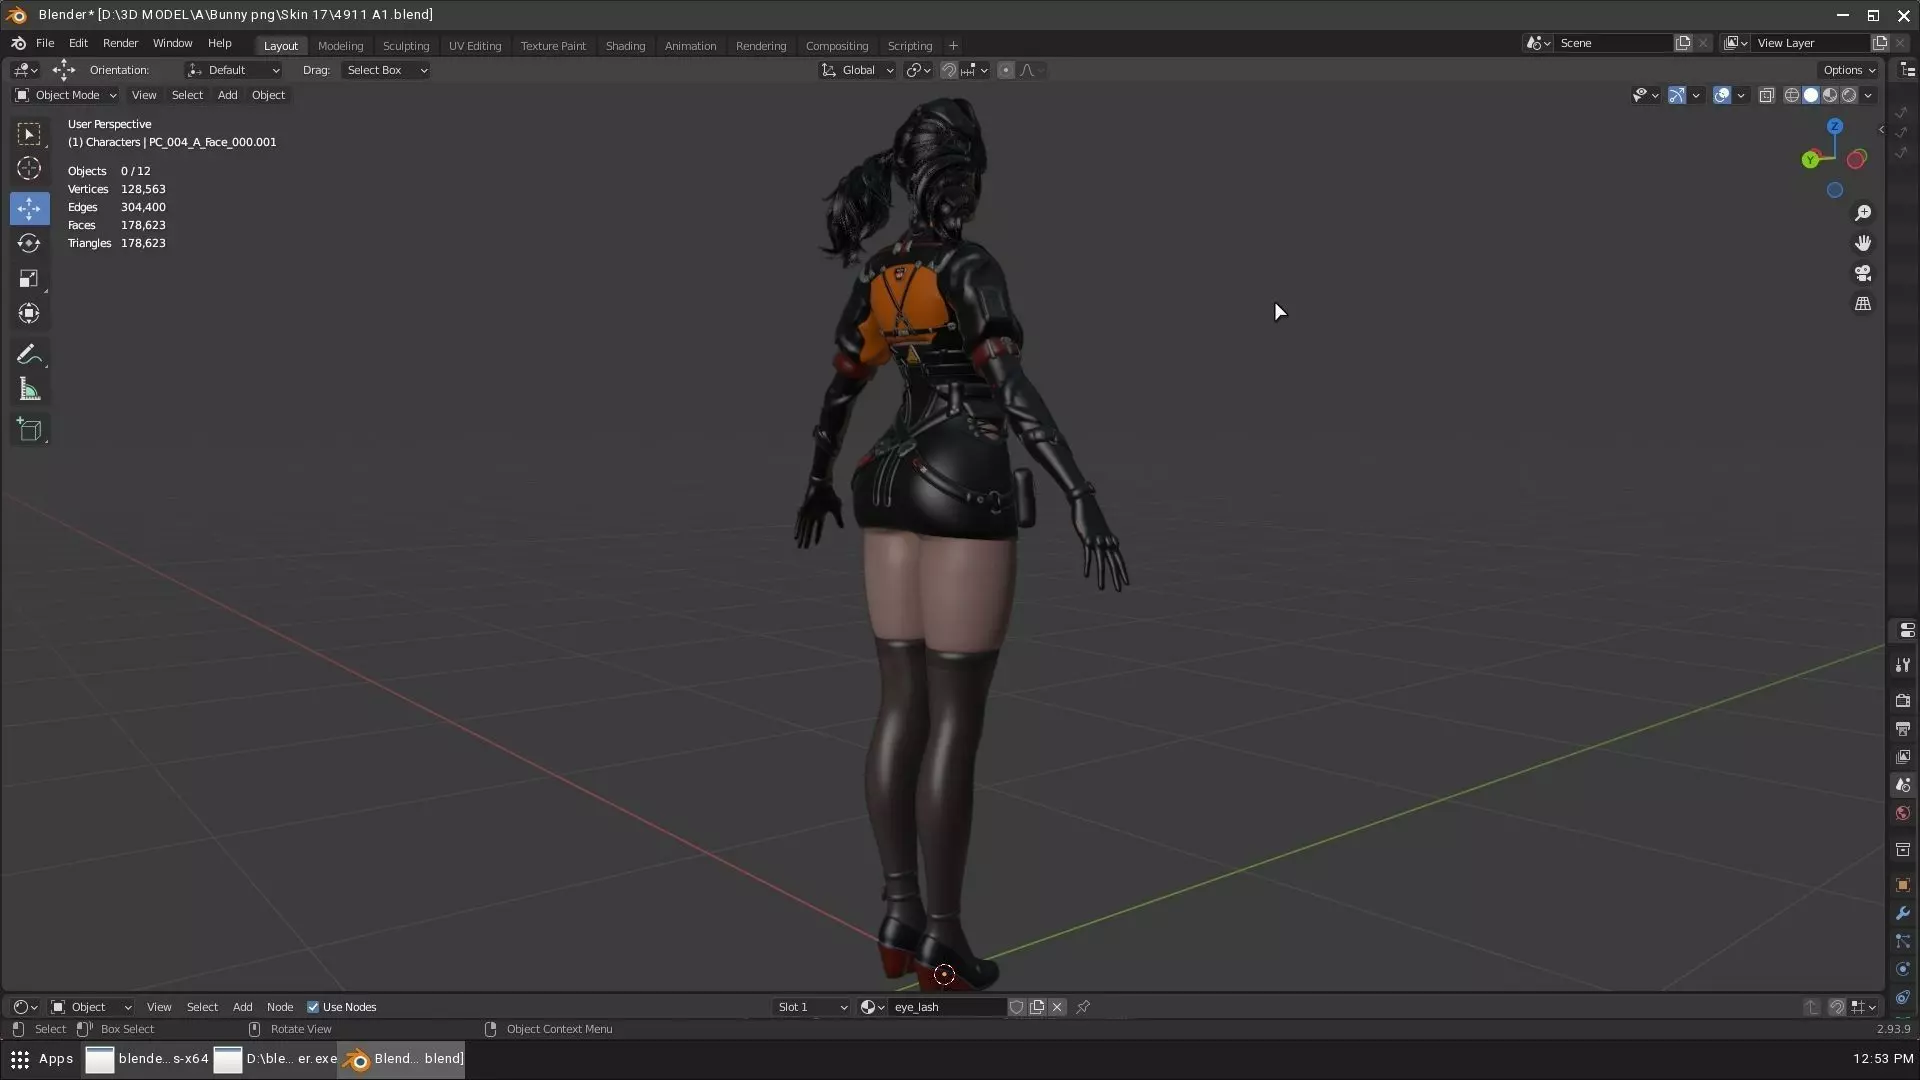Screen dimensions: 1920x1080
Task: Open the Global transform orientation dropdown
Action: pyautogui.click(x=857, y=70)
